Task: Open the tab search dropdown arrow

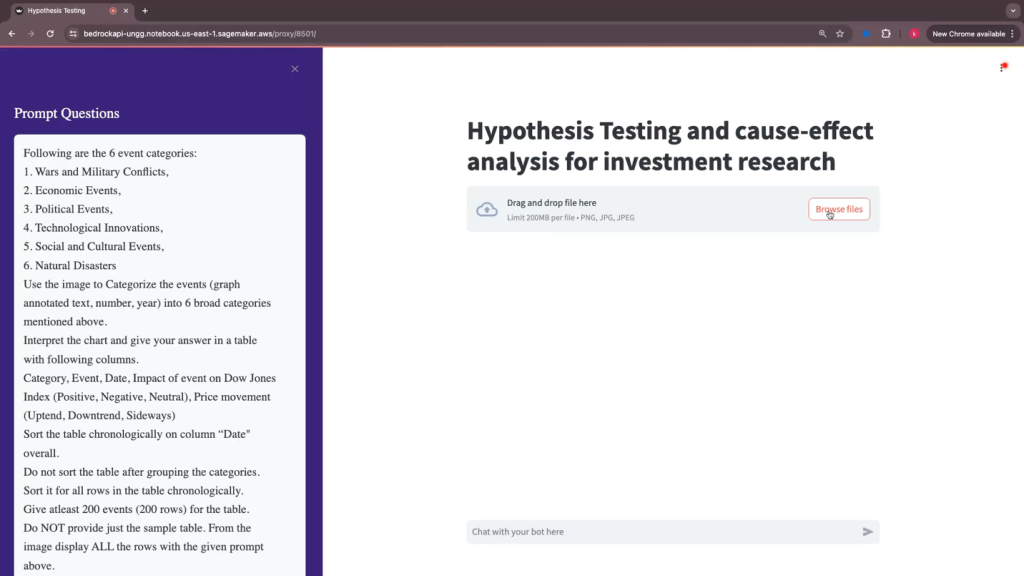Action: (x=1013, y=10)
